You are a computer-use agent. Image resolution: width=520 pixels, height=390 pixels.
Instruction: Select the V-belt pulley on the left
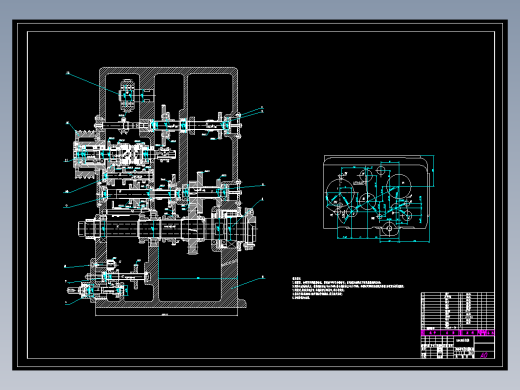85,154
